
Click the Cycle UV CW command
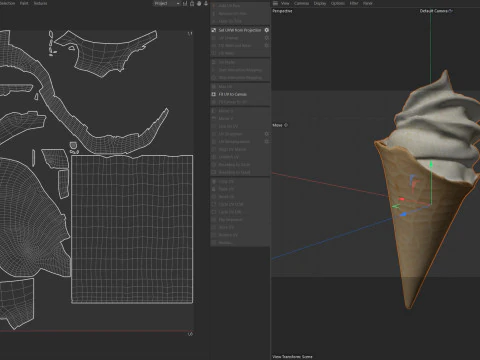coord(226,212)
